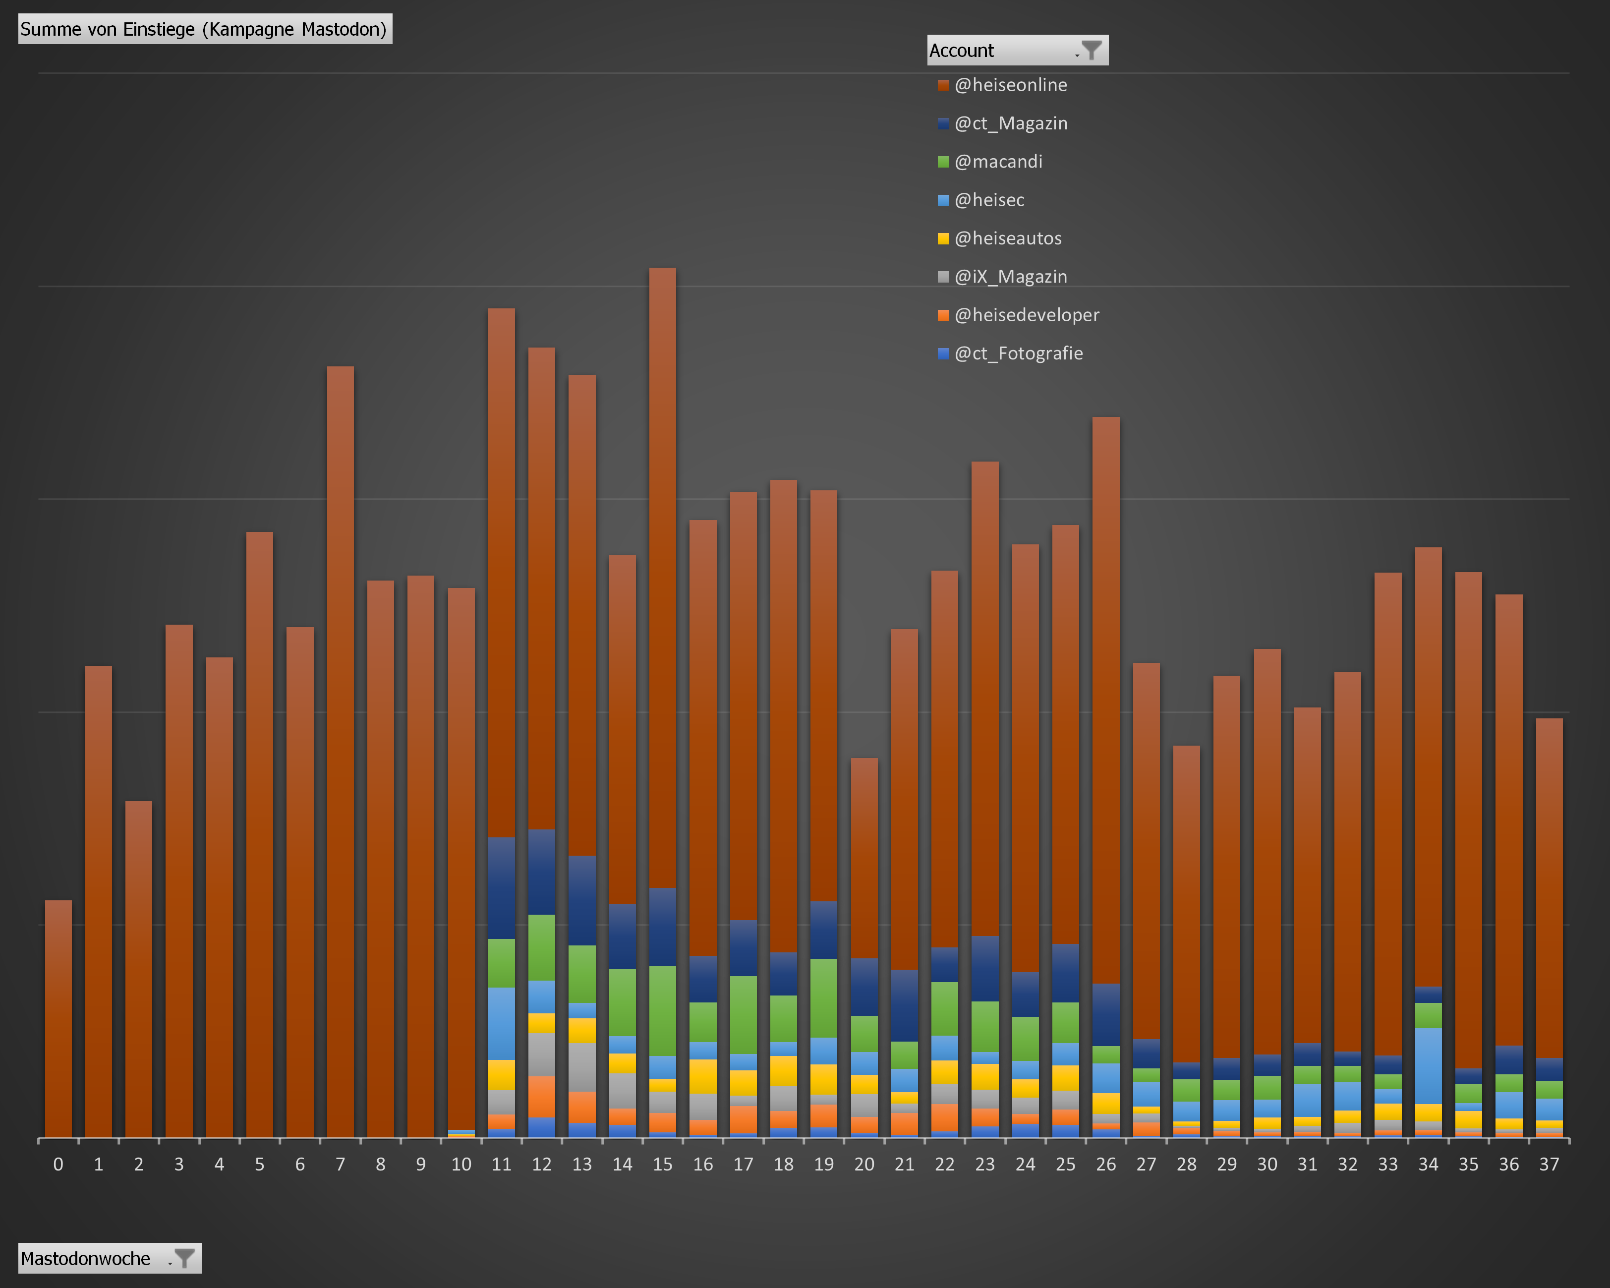Image resolution: width=1610 pixels, height=1288 pixels.
Task: Select the @iX_Magazin legend entry
Action: point(1010,277)
